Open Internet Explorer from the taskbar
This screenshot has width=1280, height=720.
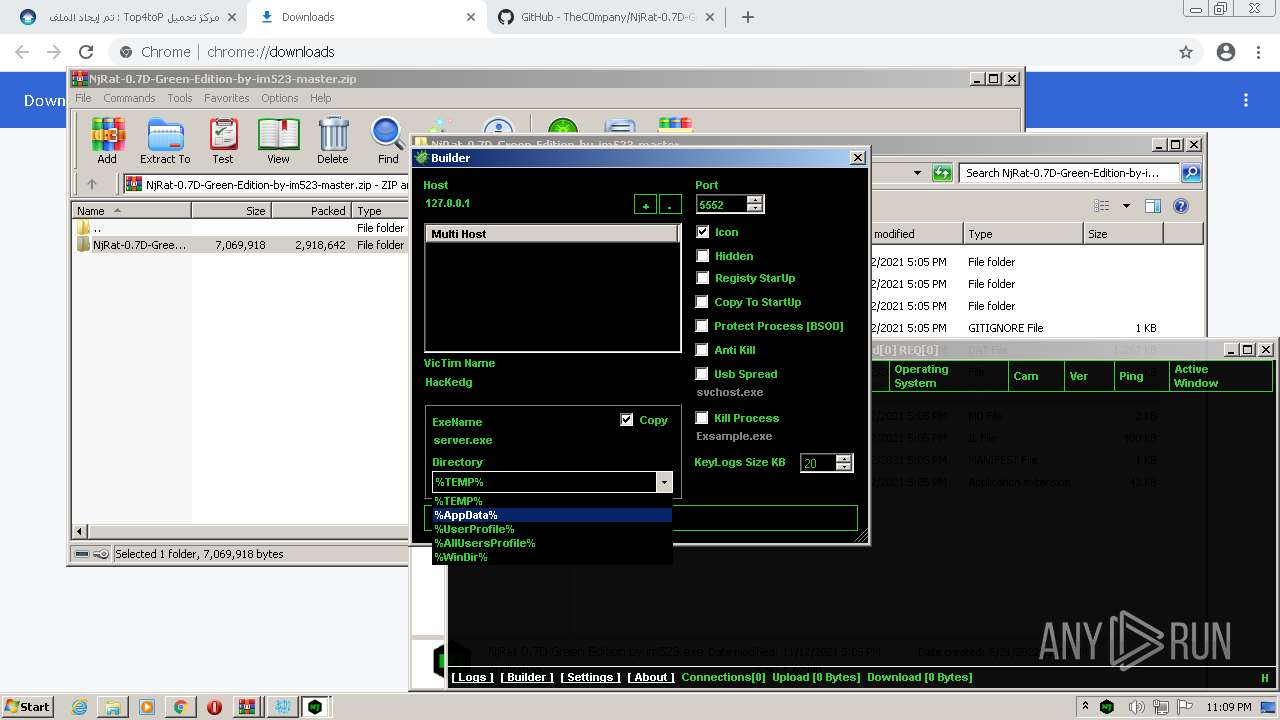(x=79, y=707)
